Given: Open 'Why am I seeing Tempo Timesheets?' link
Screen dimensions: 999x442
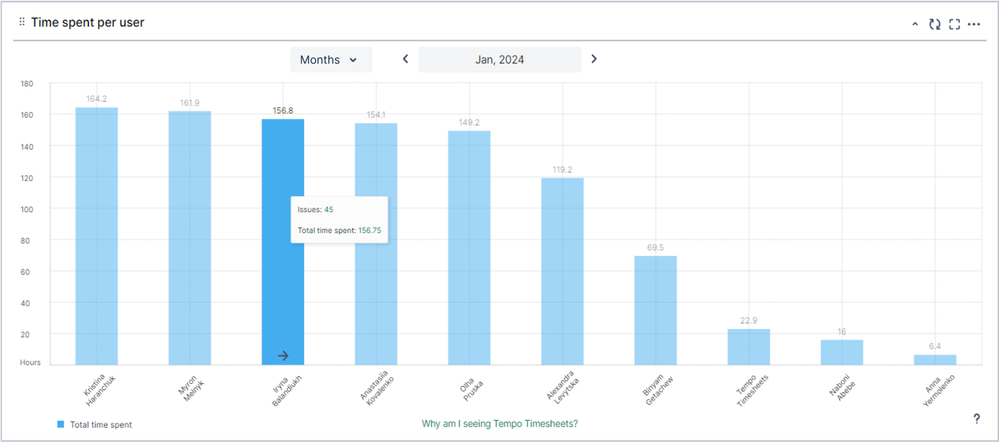Looking at the screenshot, I should [x=500, y=424].
